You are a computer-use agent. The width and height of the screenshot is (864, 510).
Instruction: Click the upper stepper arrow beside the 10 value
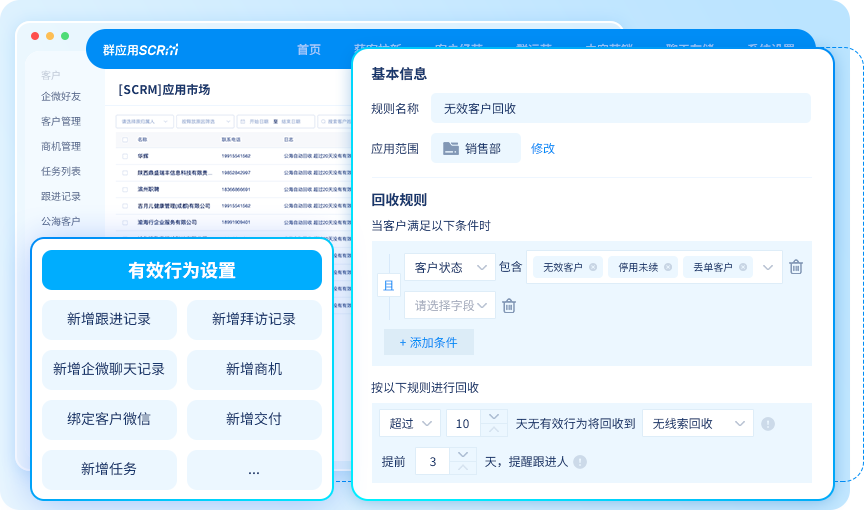[494, 416]
